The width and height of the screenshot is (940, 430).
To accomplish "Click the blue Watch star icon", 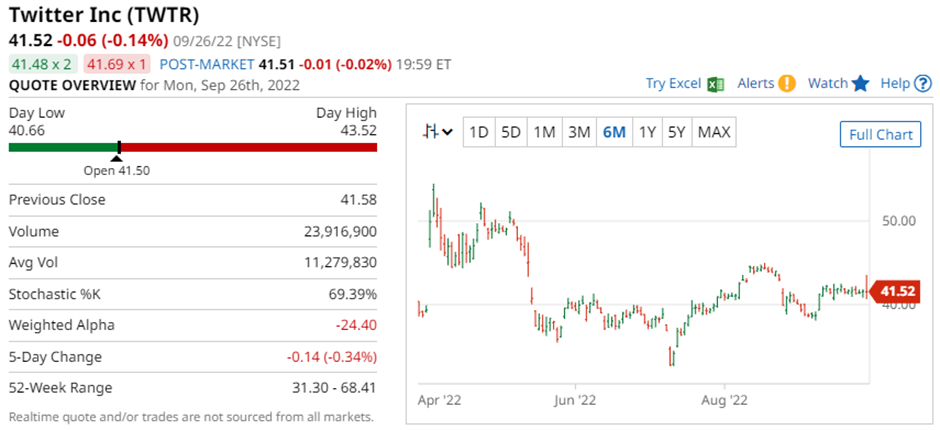I will coord(860,84).
